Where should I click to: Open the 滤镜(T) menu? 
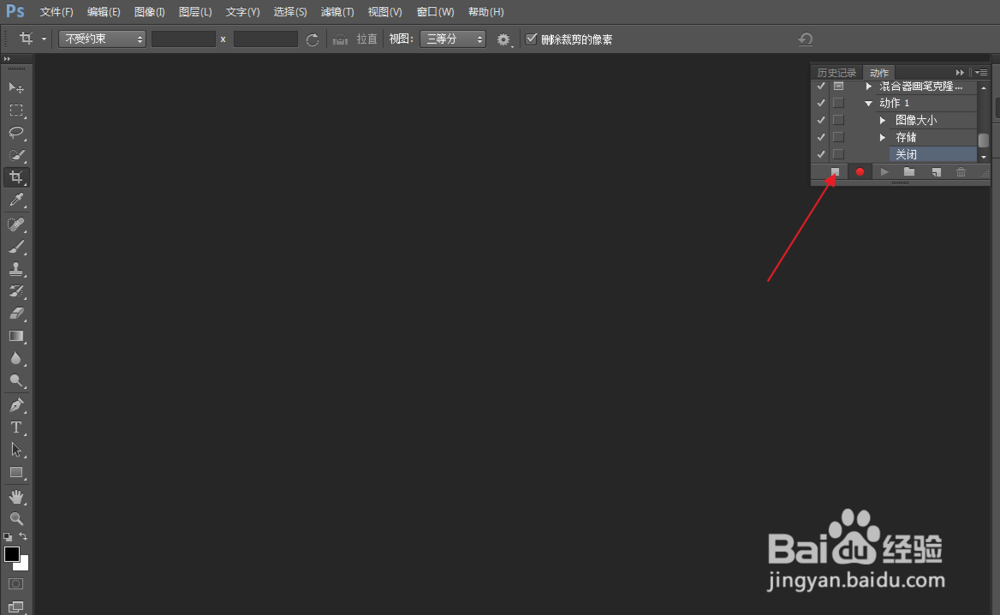(x=337, y=12)
